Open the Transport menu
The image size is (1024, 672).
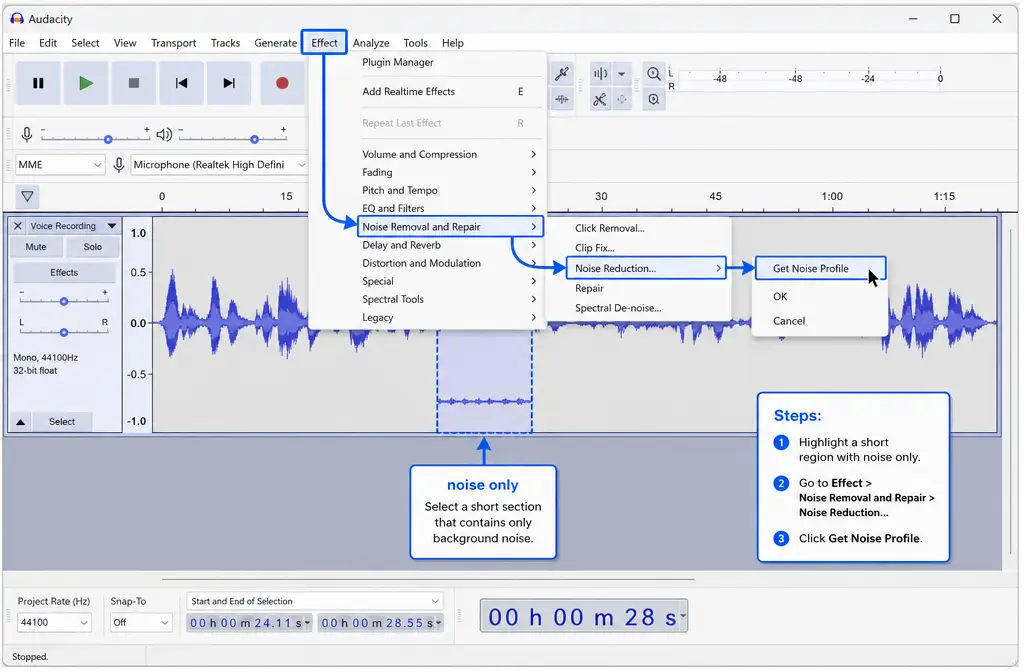click(x=174, y=43)
